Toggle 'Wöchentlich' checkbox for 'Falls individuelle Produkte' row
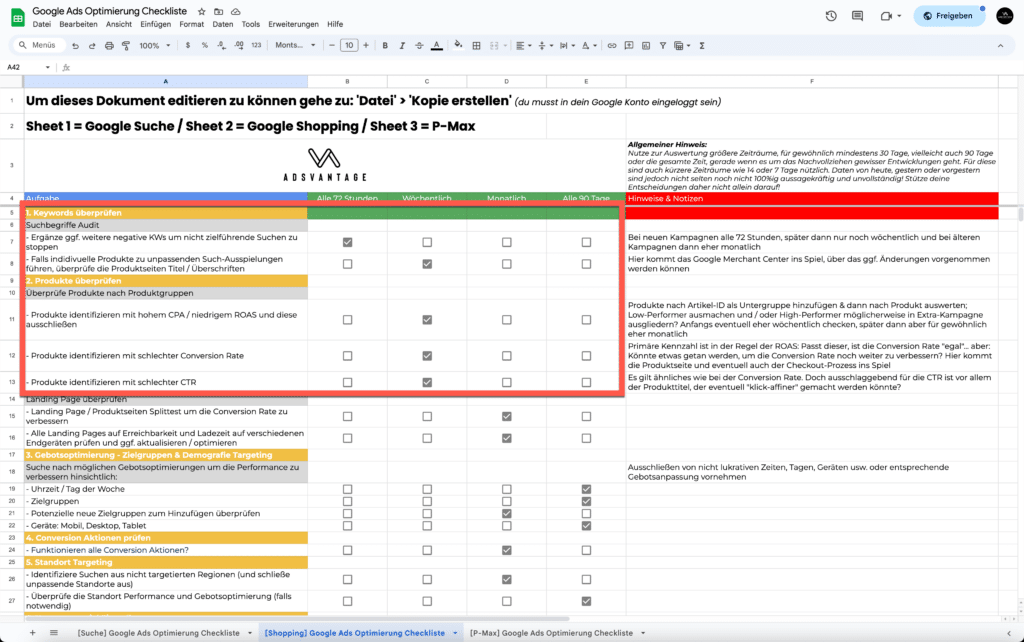1024x642 pixels. (x=427, y=264)
